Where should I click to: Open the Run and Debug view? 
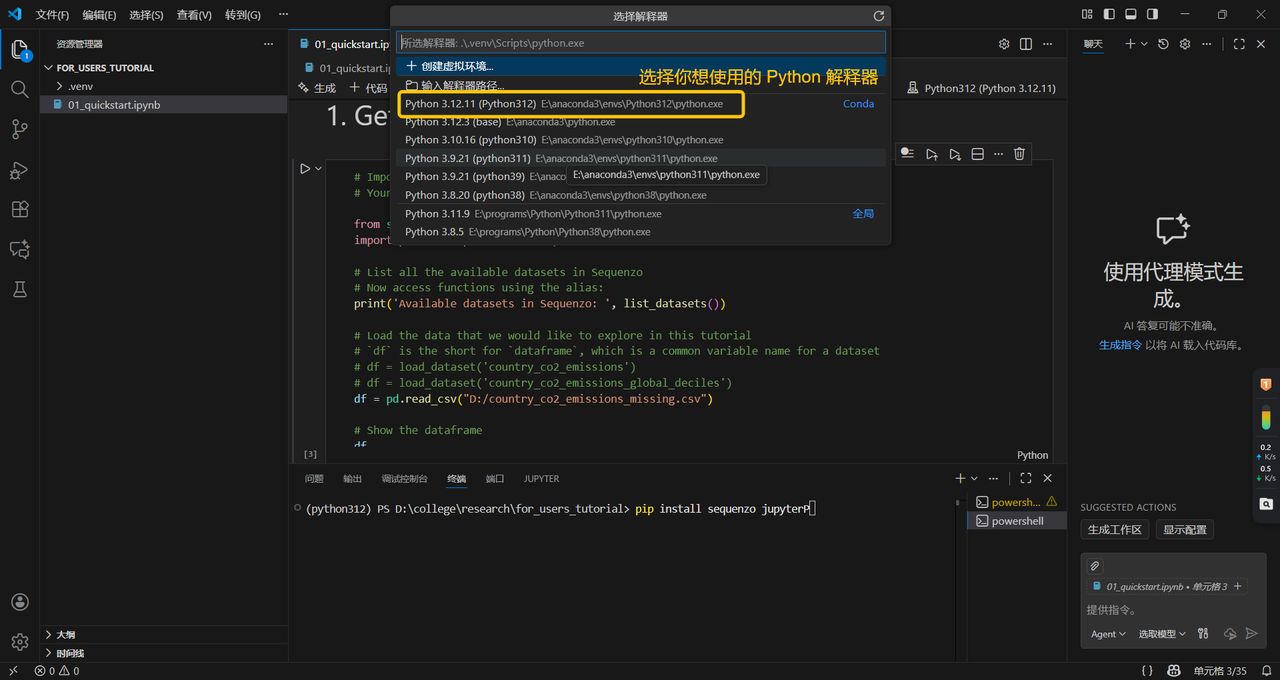[19, 170]
